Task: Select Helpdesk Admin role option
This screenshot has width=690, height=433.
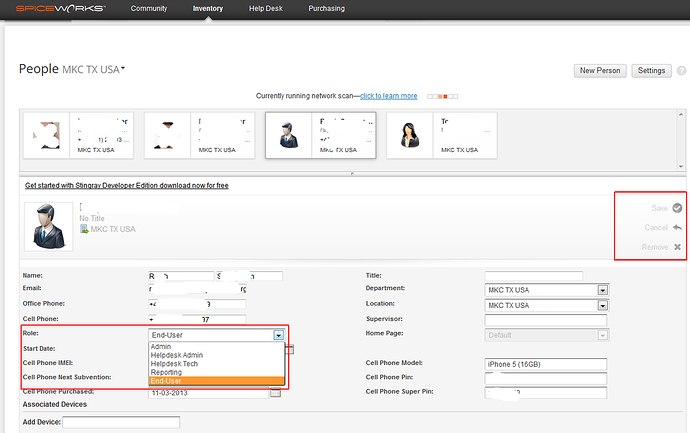Action: coord(217,355)
